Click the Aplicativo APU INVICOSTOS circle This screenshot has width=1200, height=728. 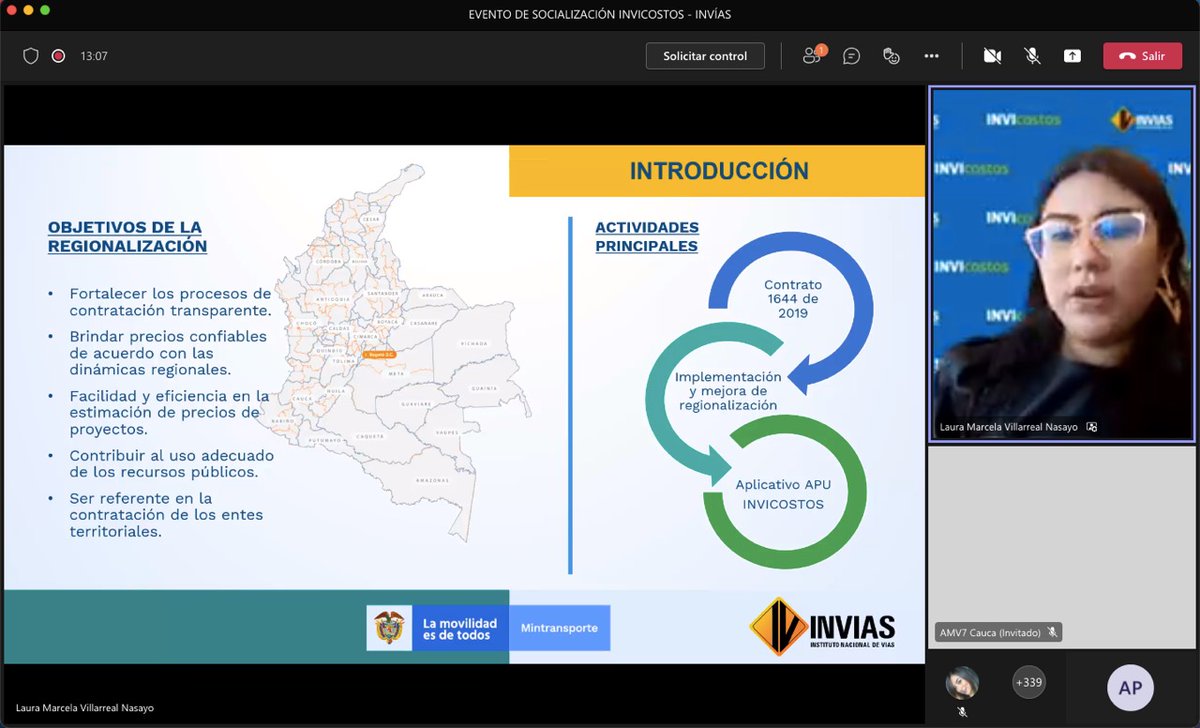pos(783,494)
